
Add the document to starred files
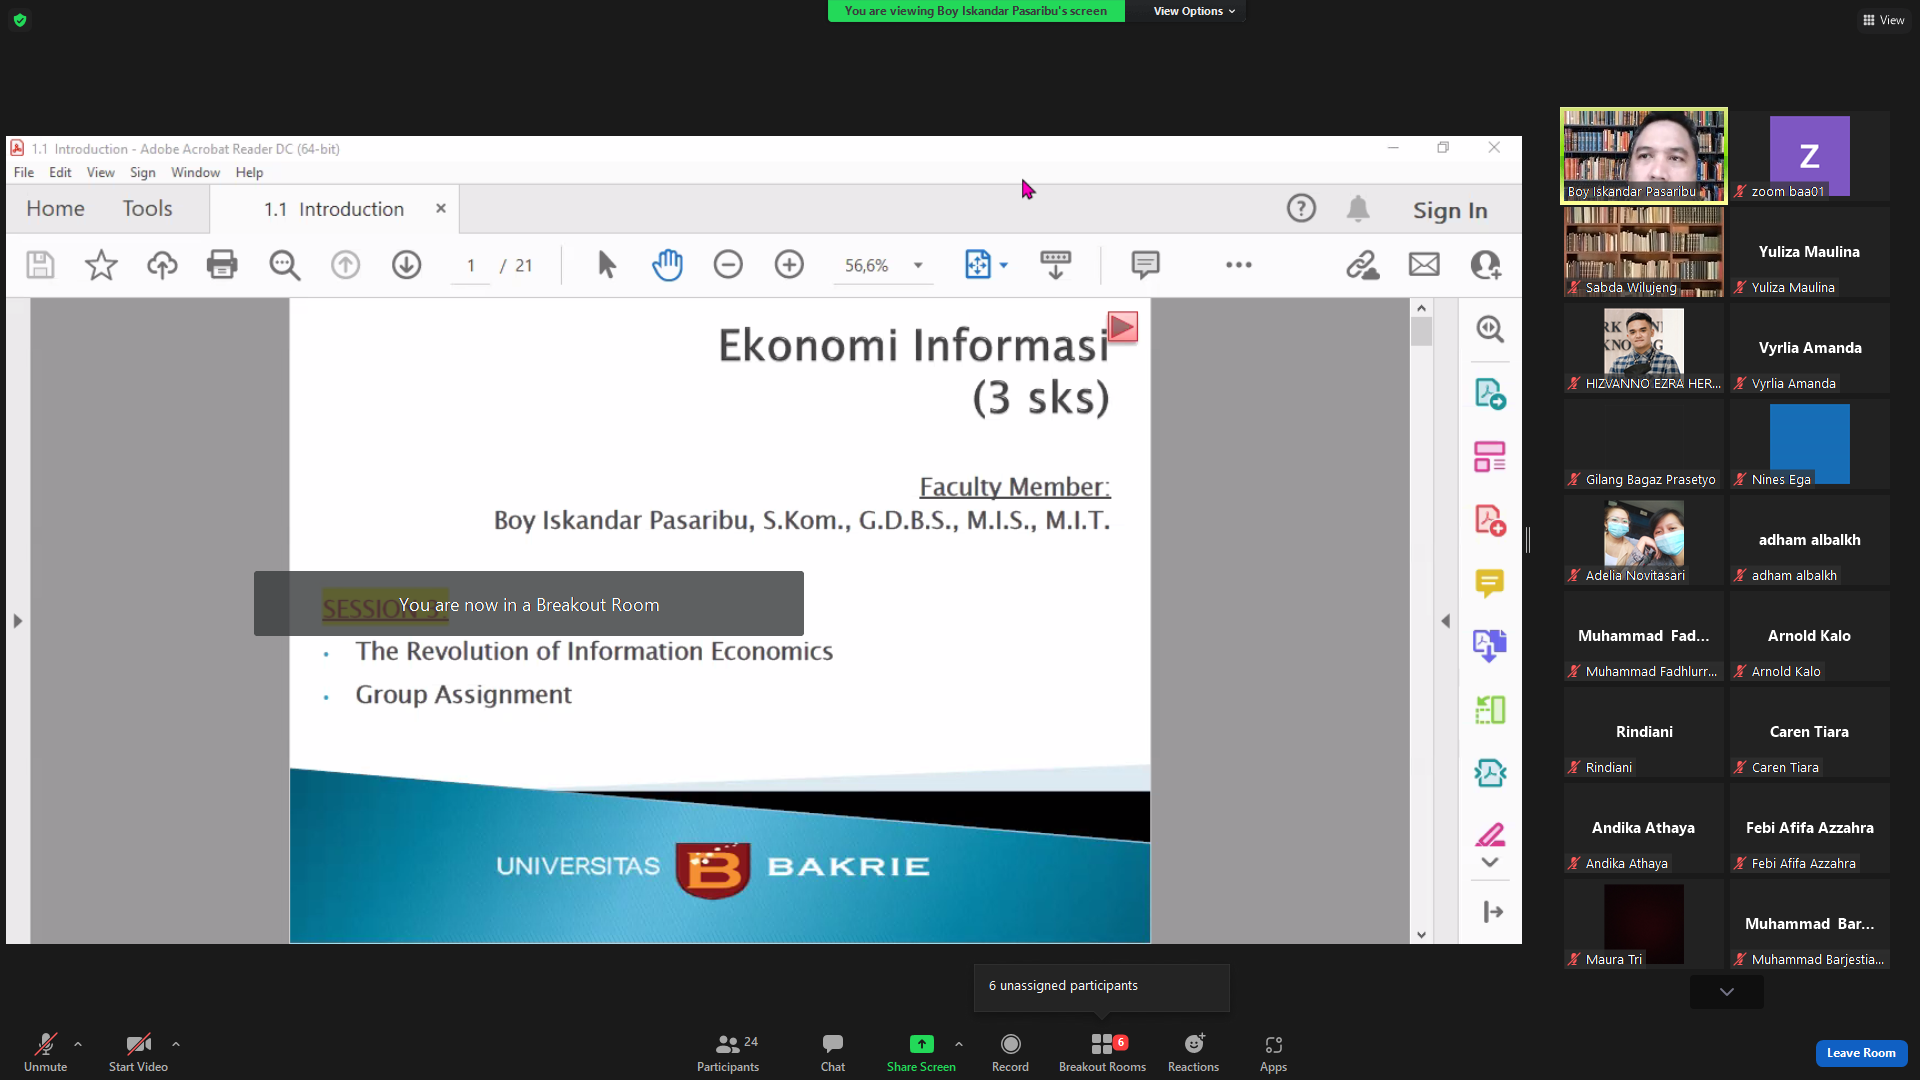point(101,265)
